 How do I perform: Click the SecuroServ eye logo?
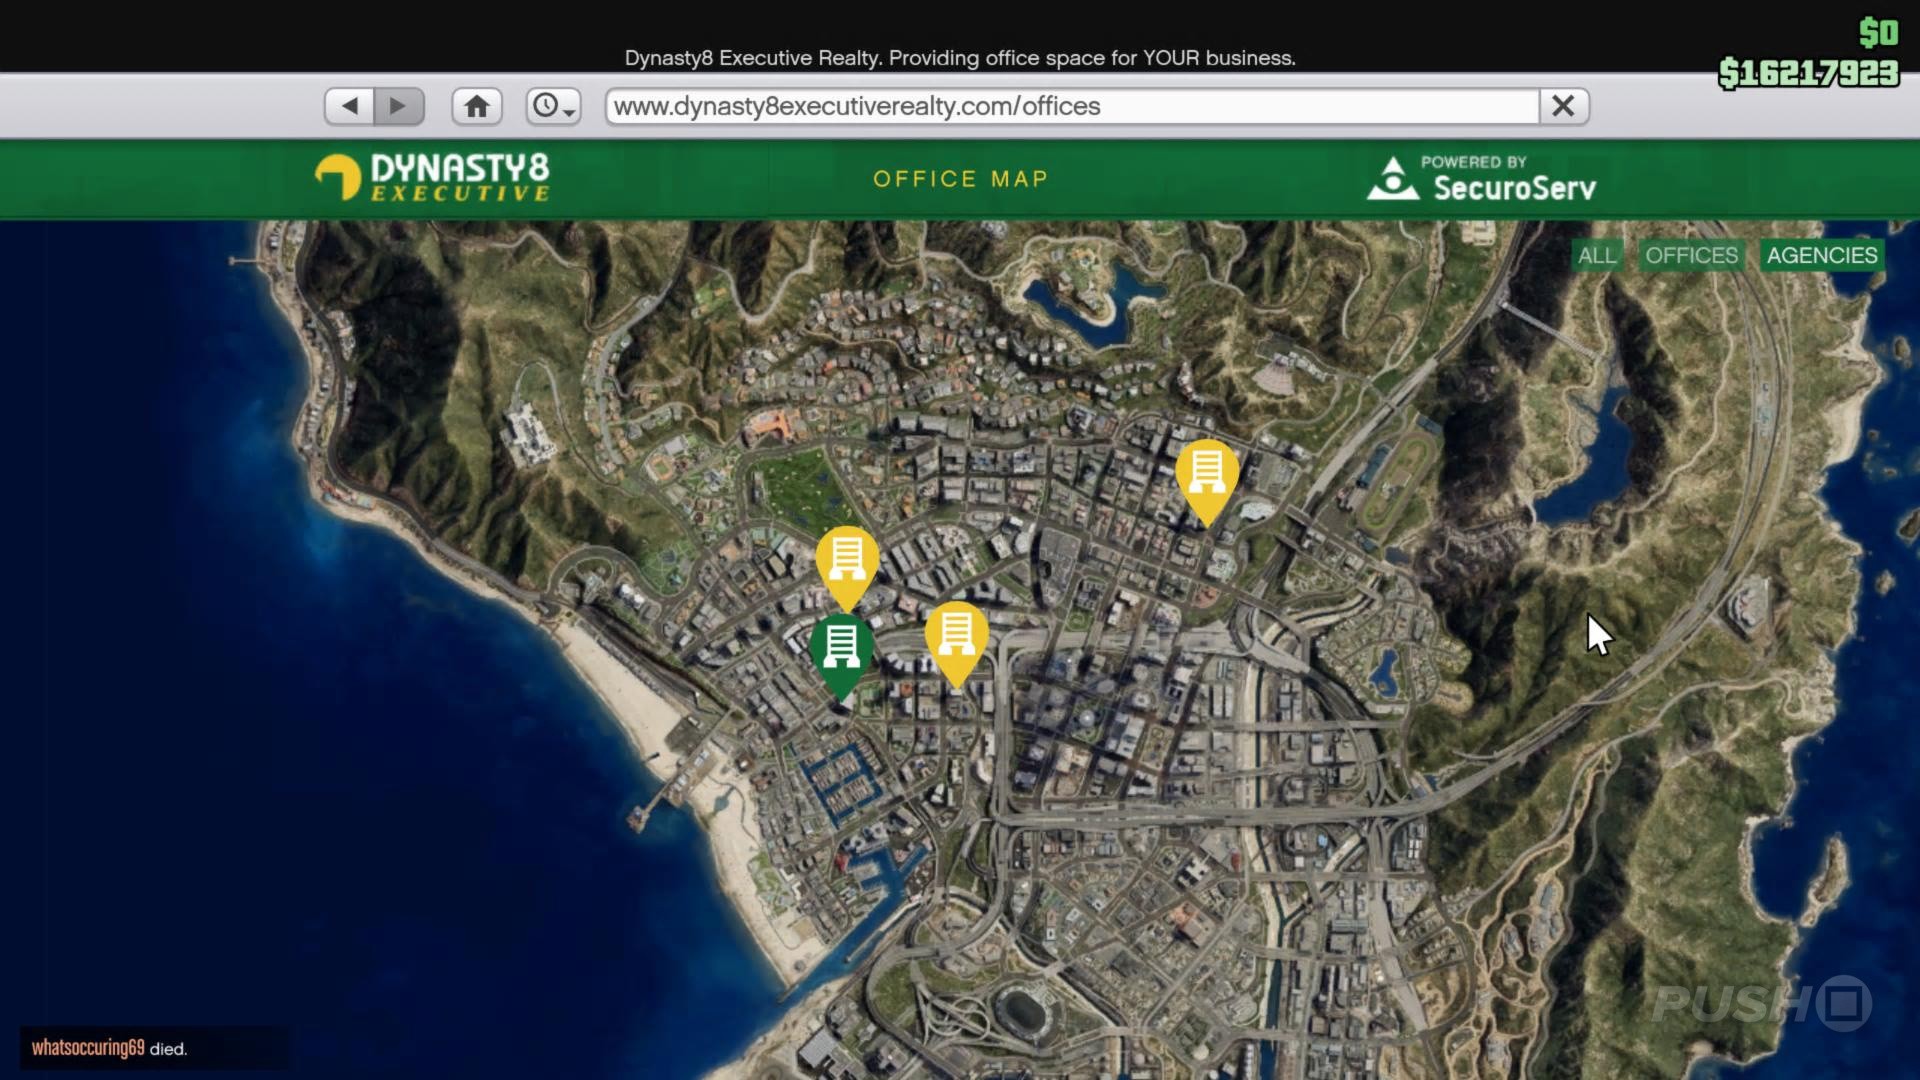pos(1393,178)
